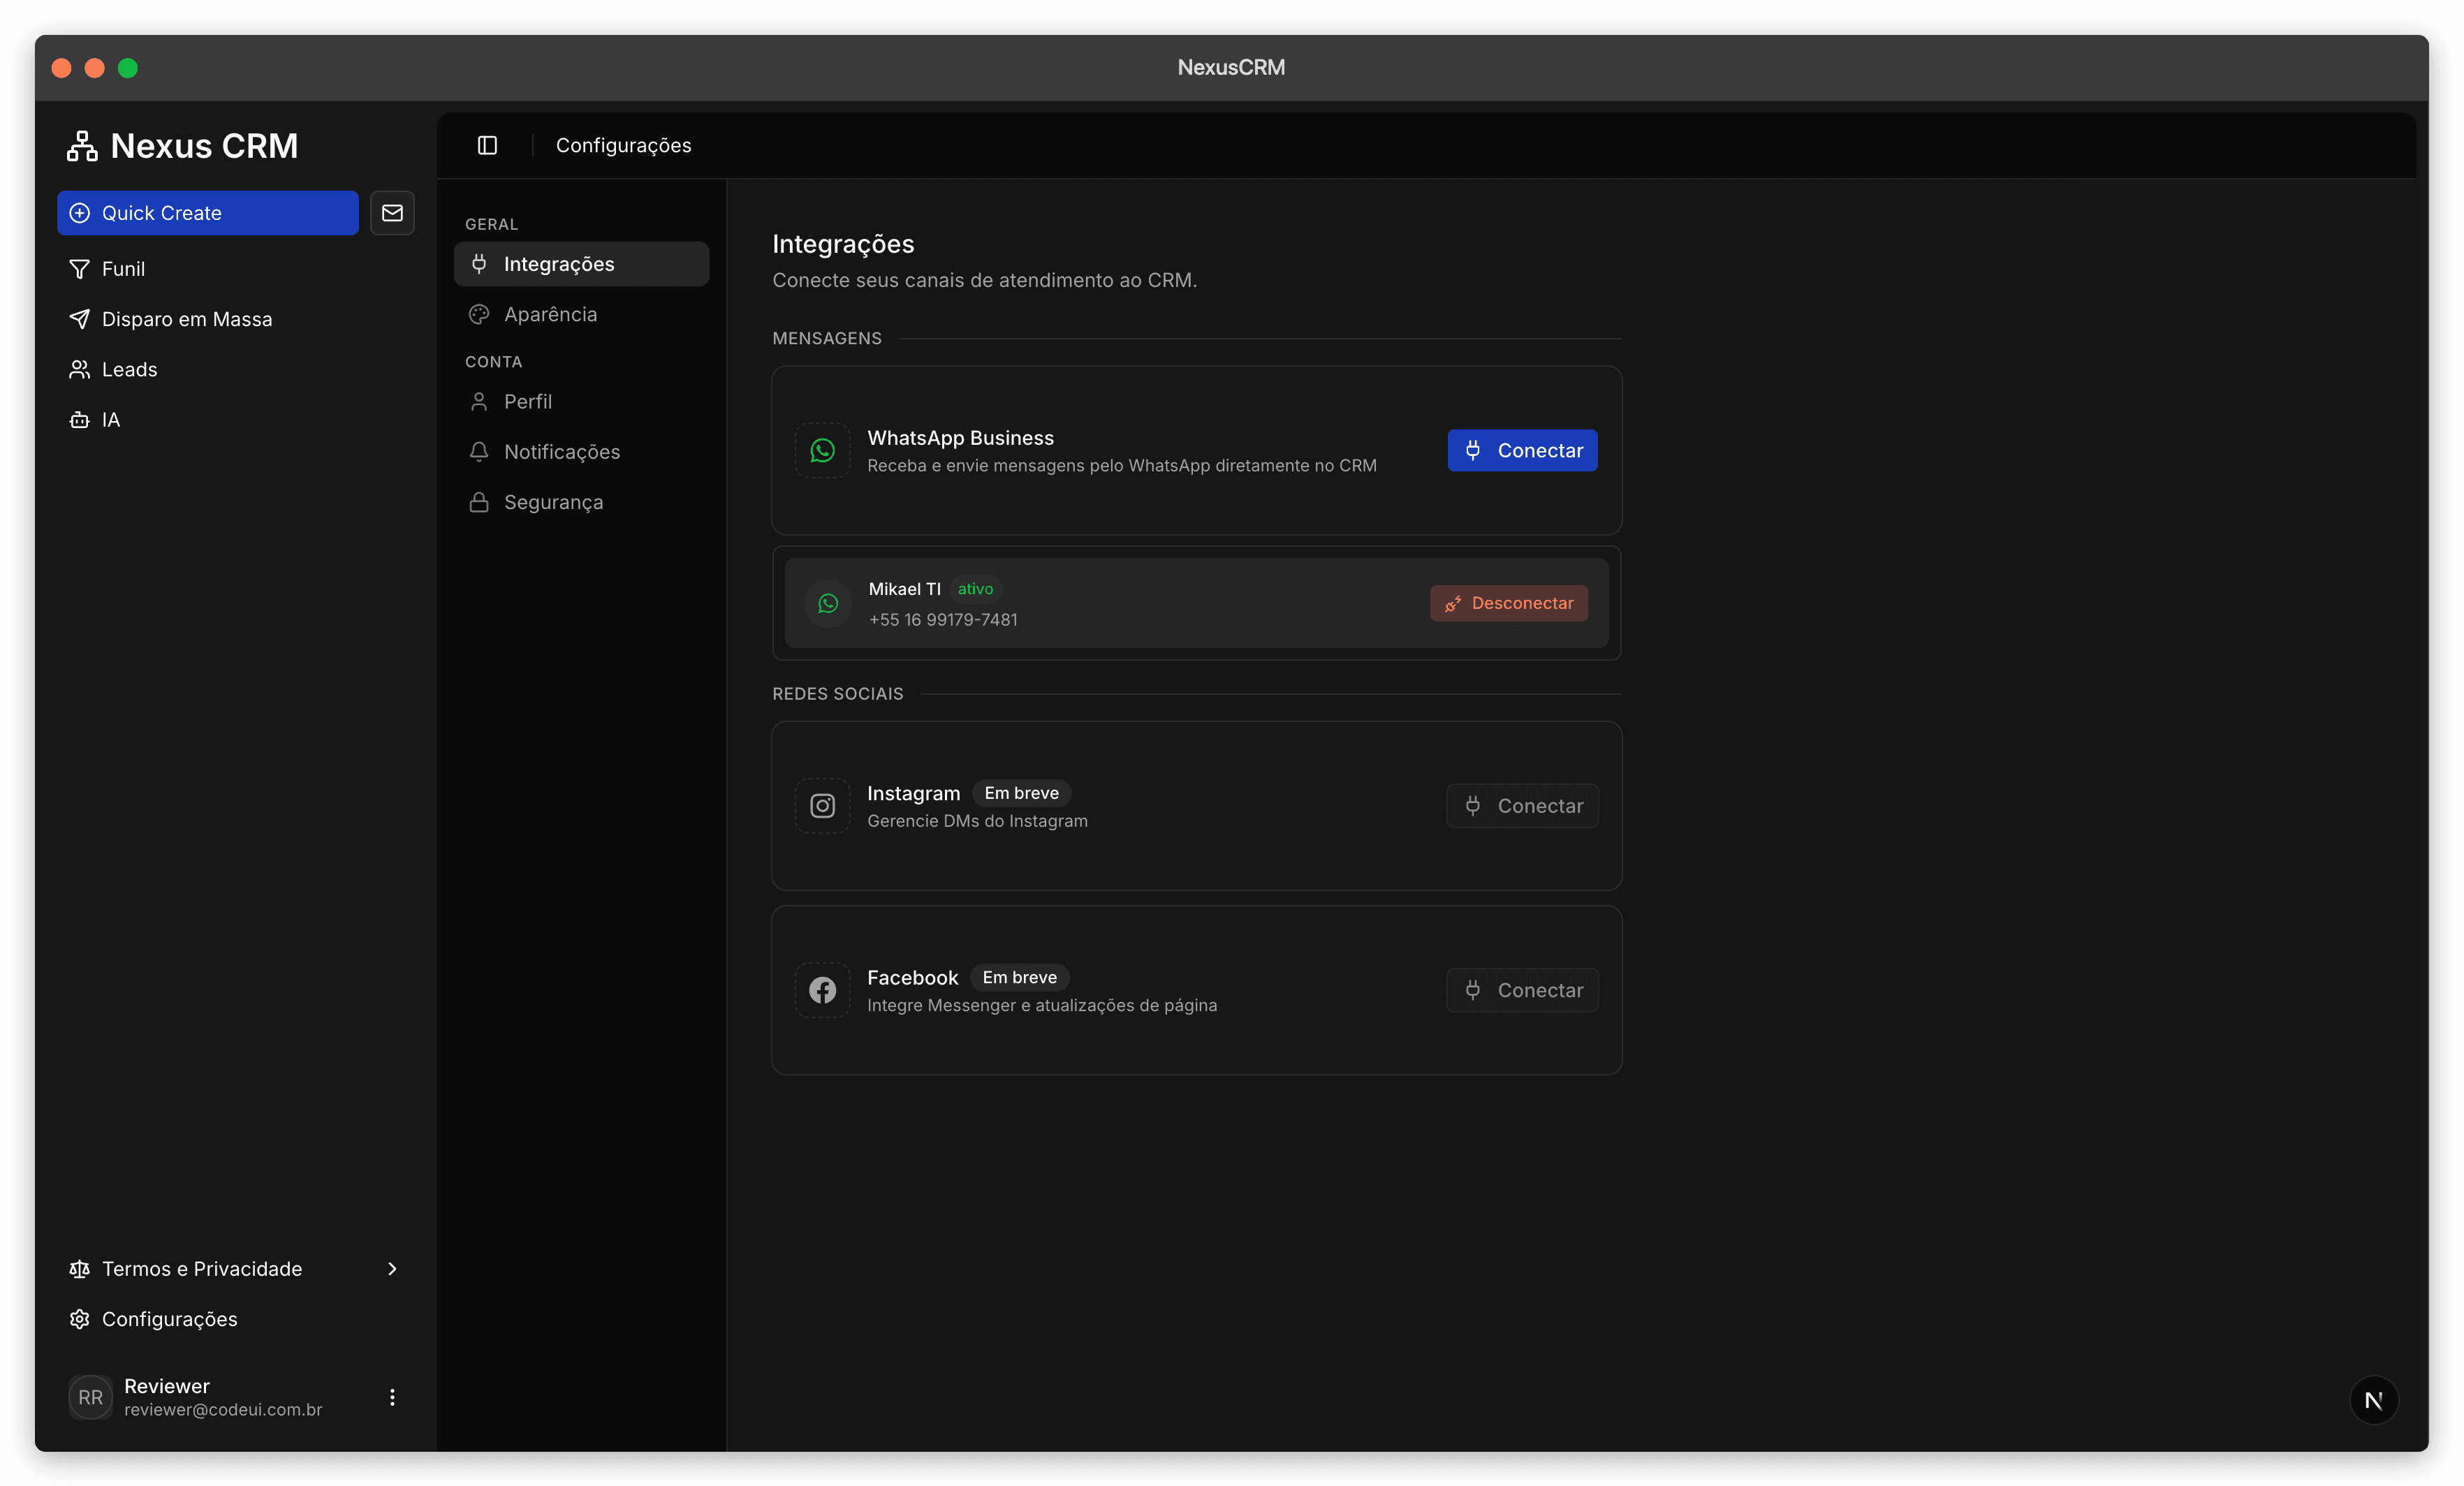Click the Facebook 'Em breve' badge

coord(1019,977)
